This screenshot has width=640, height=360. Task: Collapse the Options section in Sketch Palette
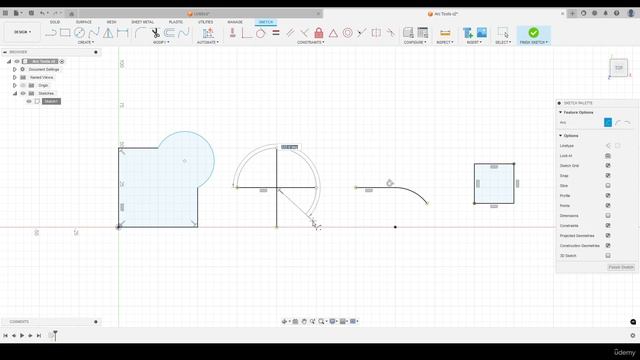pyautogui.click(x=560, y=136)
